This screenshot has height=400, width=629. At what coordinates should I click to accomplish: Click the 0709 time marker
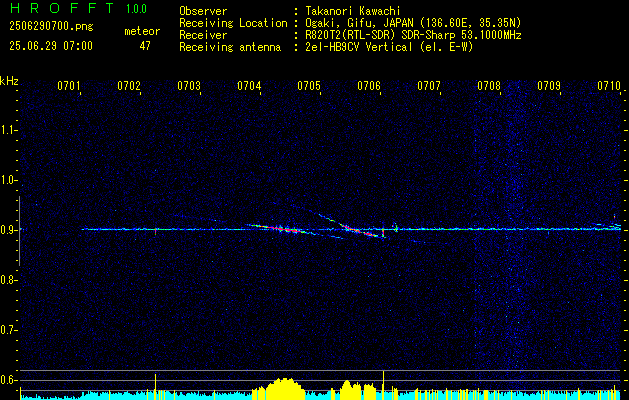click(x=549, y=86)
